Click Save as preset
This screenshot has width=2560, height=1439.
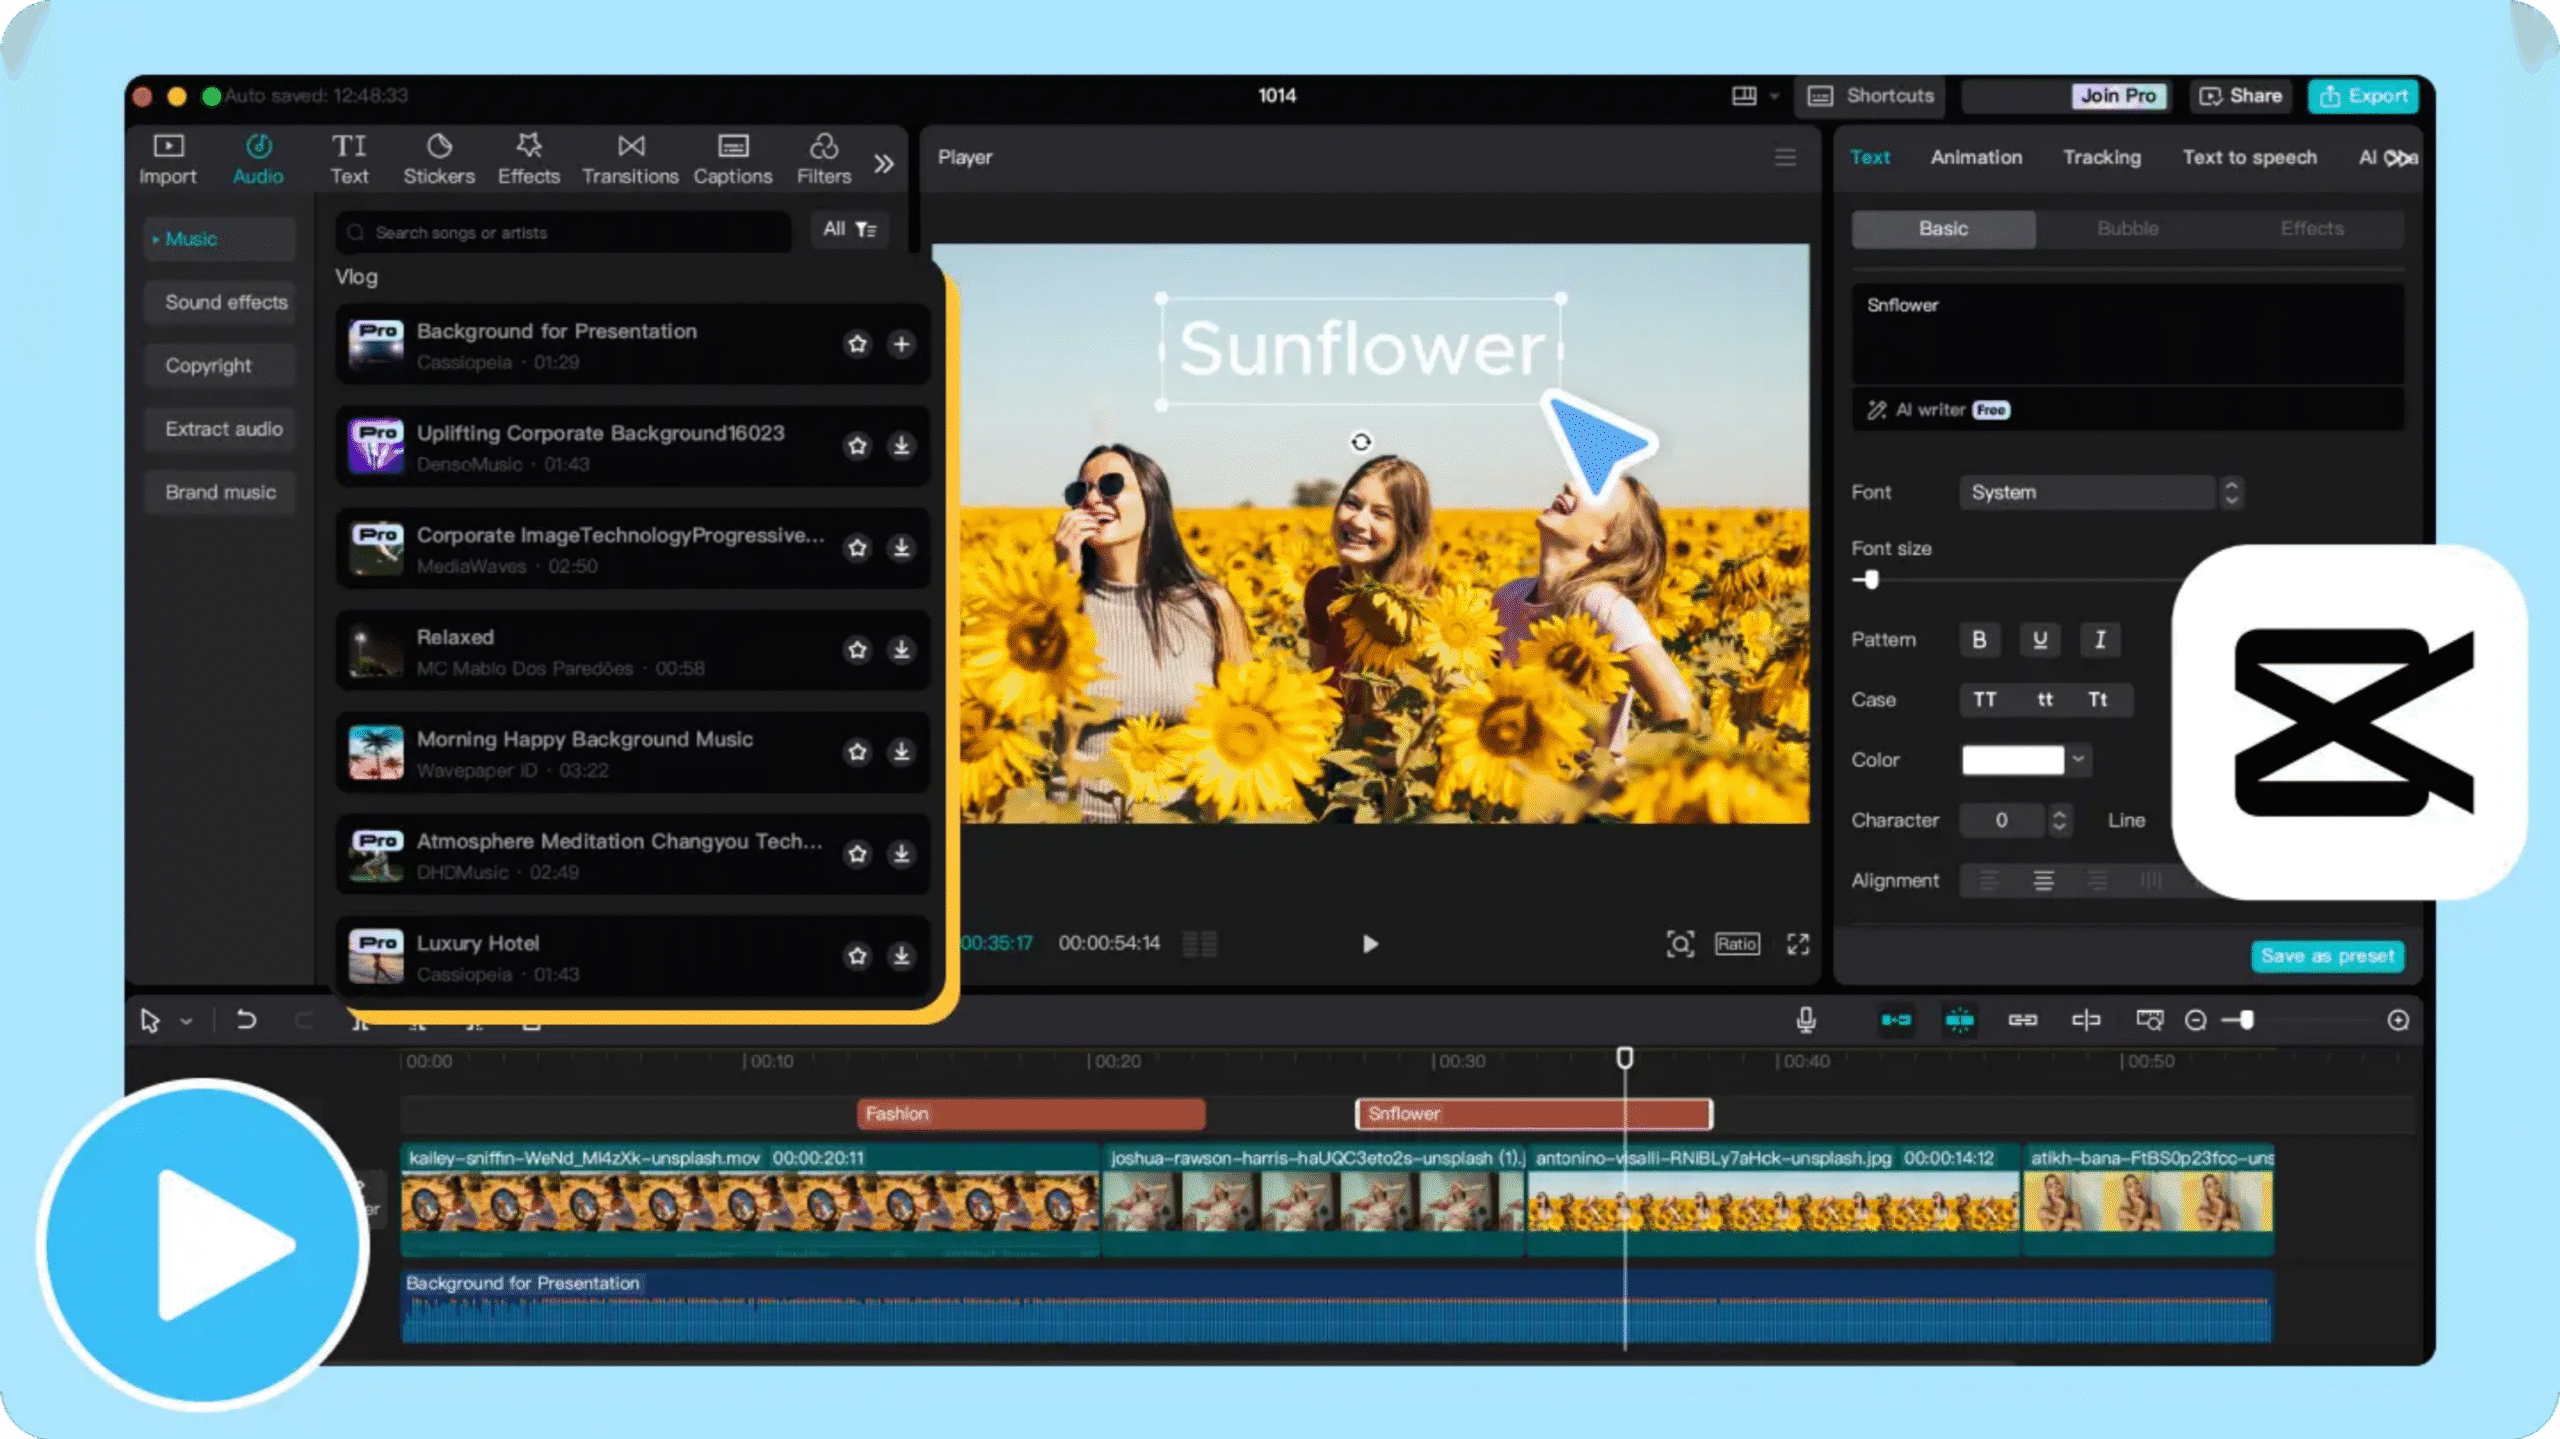click(2327, 956)
